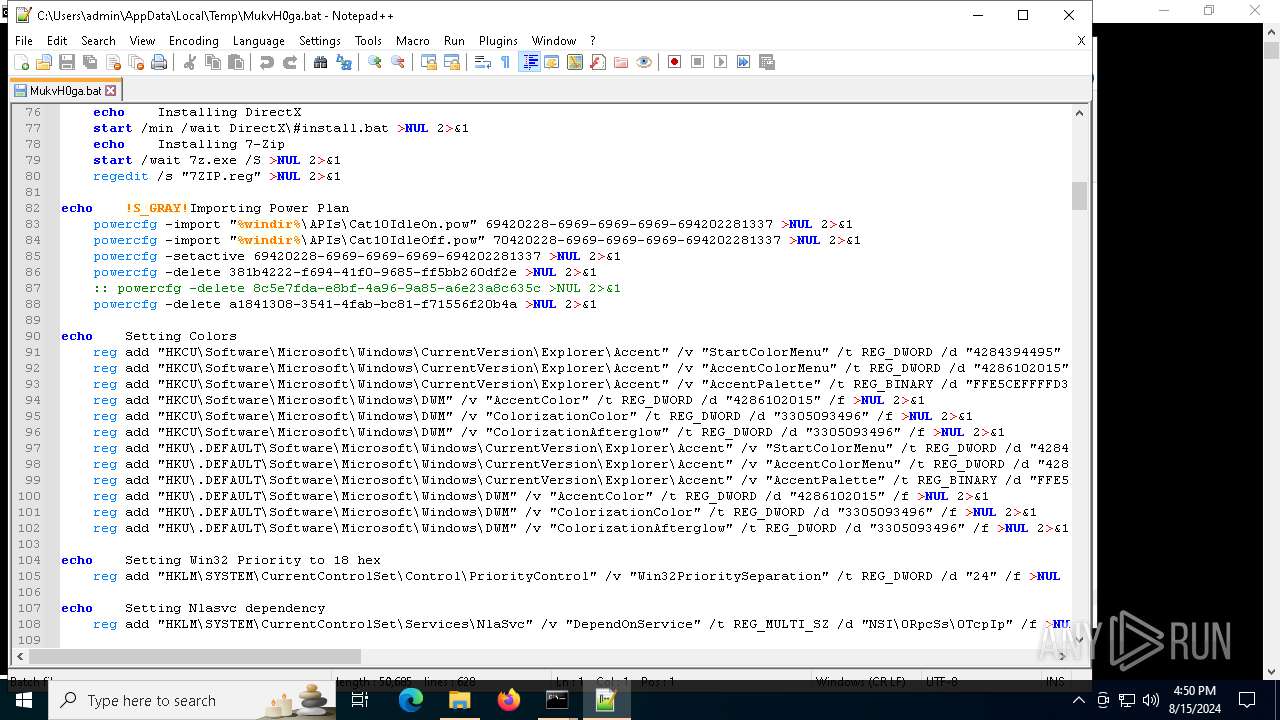Screen dimensions: 1280x720
Task: Open the File menu
Action: click(x=24, y=41)
